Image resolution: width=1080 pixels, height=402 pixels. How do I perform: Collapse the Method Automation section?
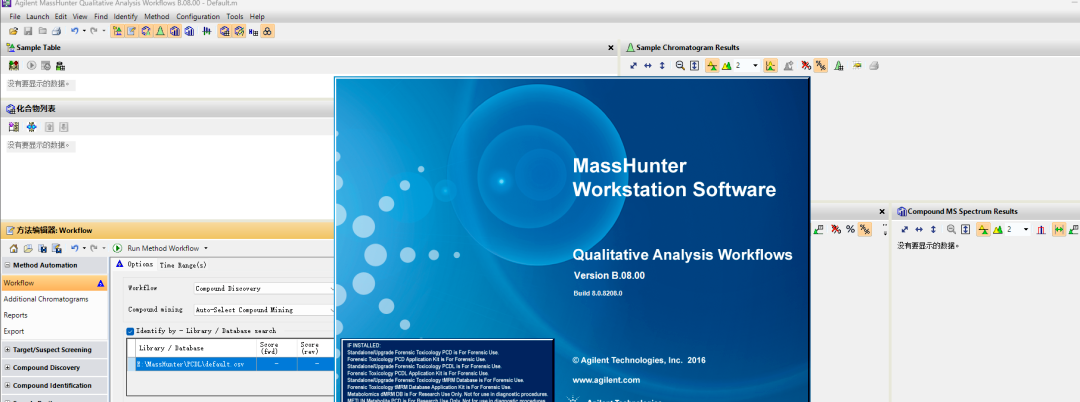pos(7,265)
